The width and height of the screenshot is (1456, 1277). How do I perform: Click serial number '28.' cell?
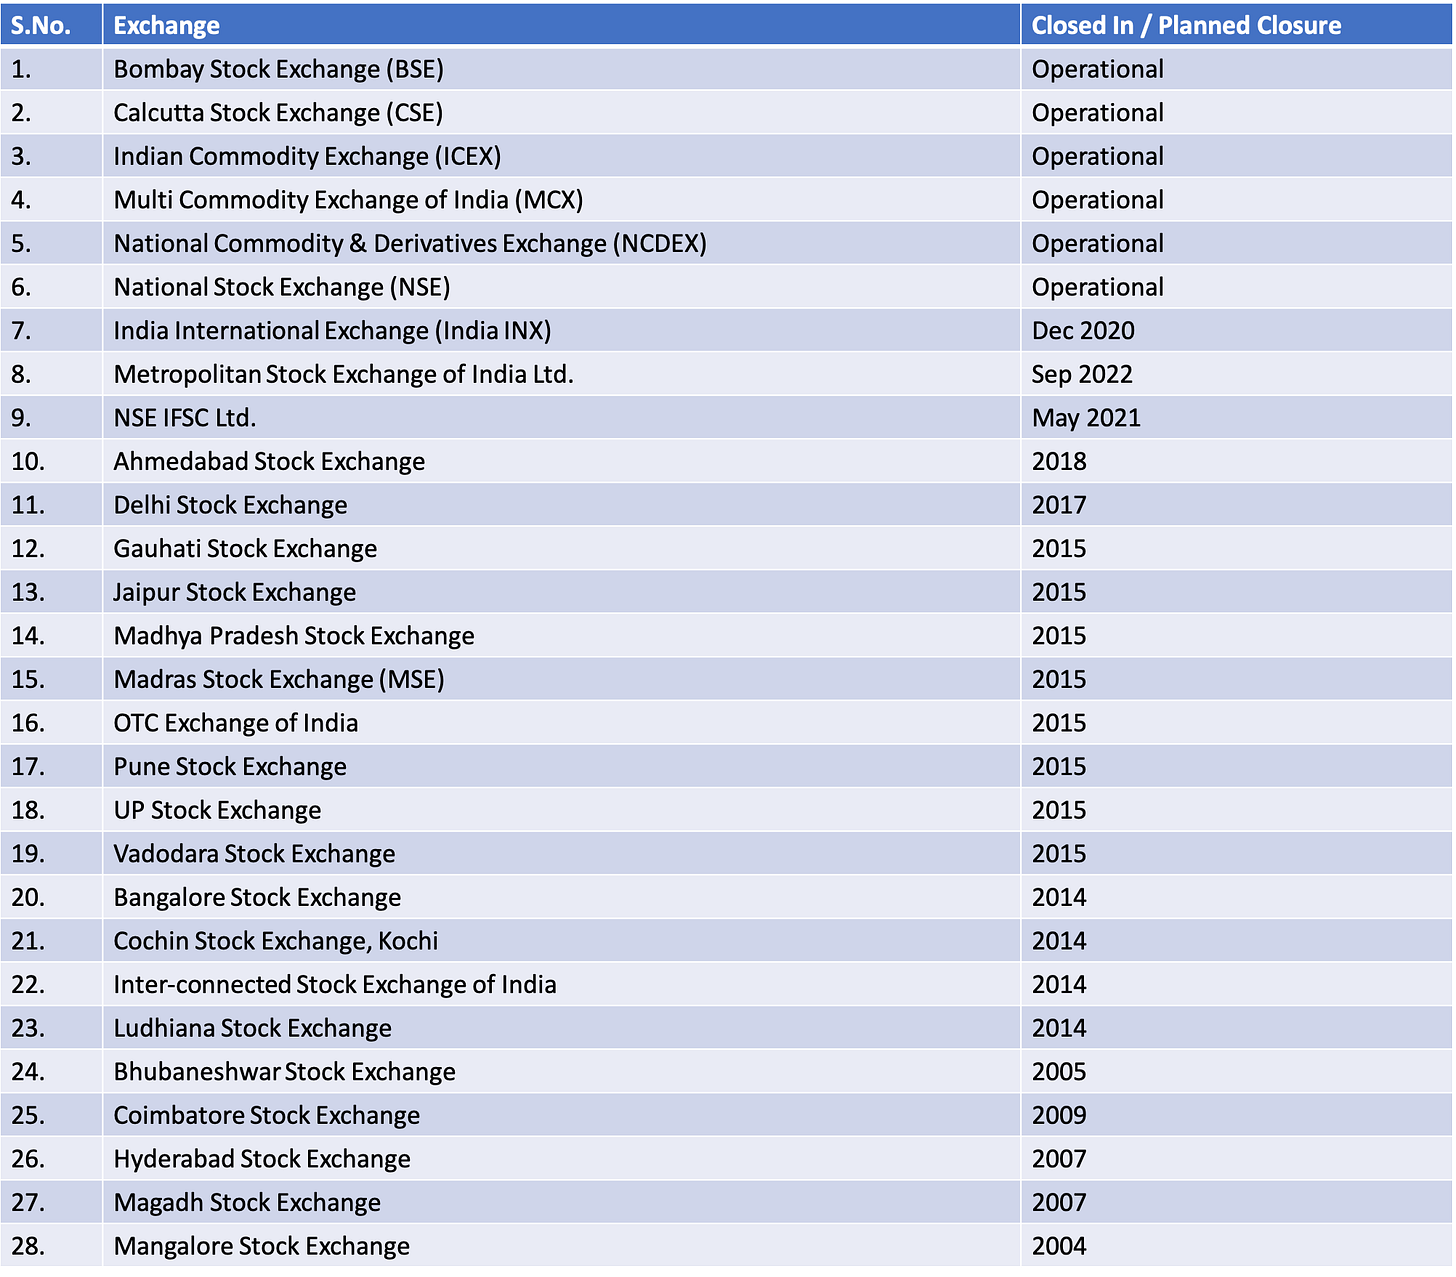click(x=51, y=1245)
